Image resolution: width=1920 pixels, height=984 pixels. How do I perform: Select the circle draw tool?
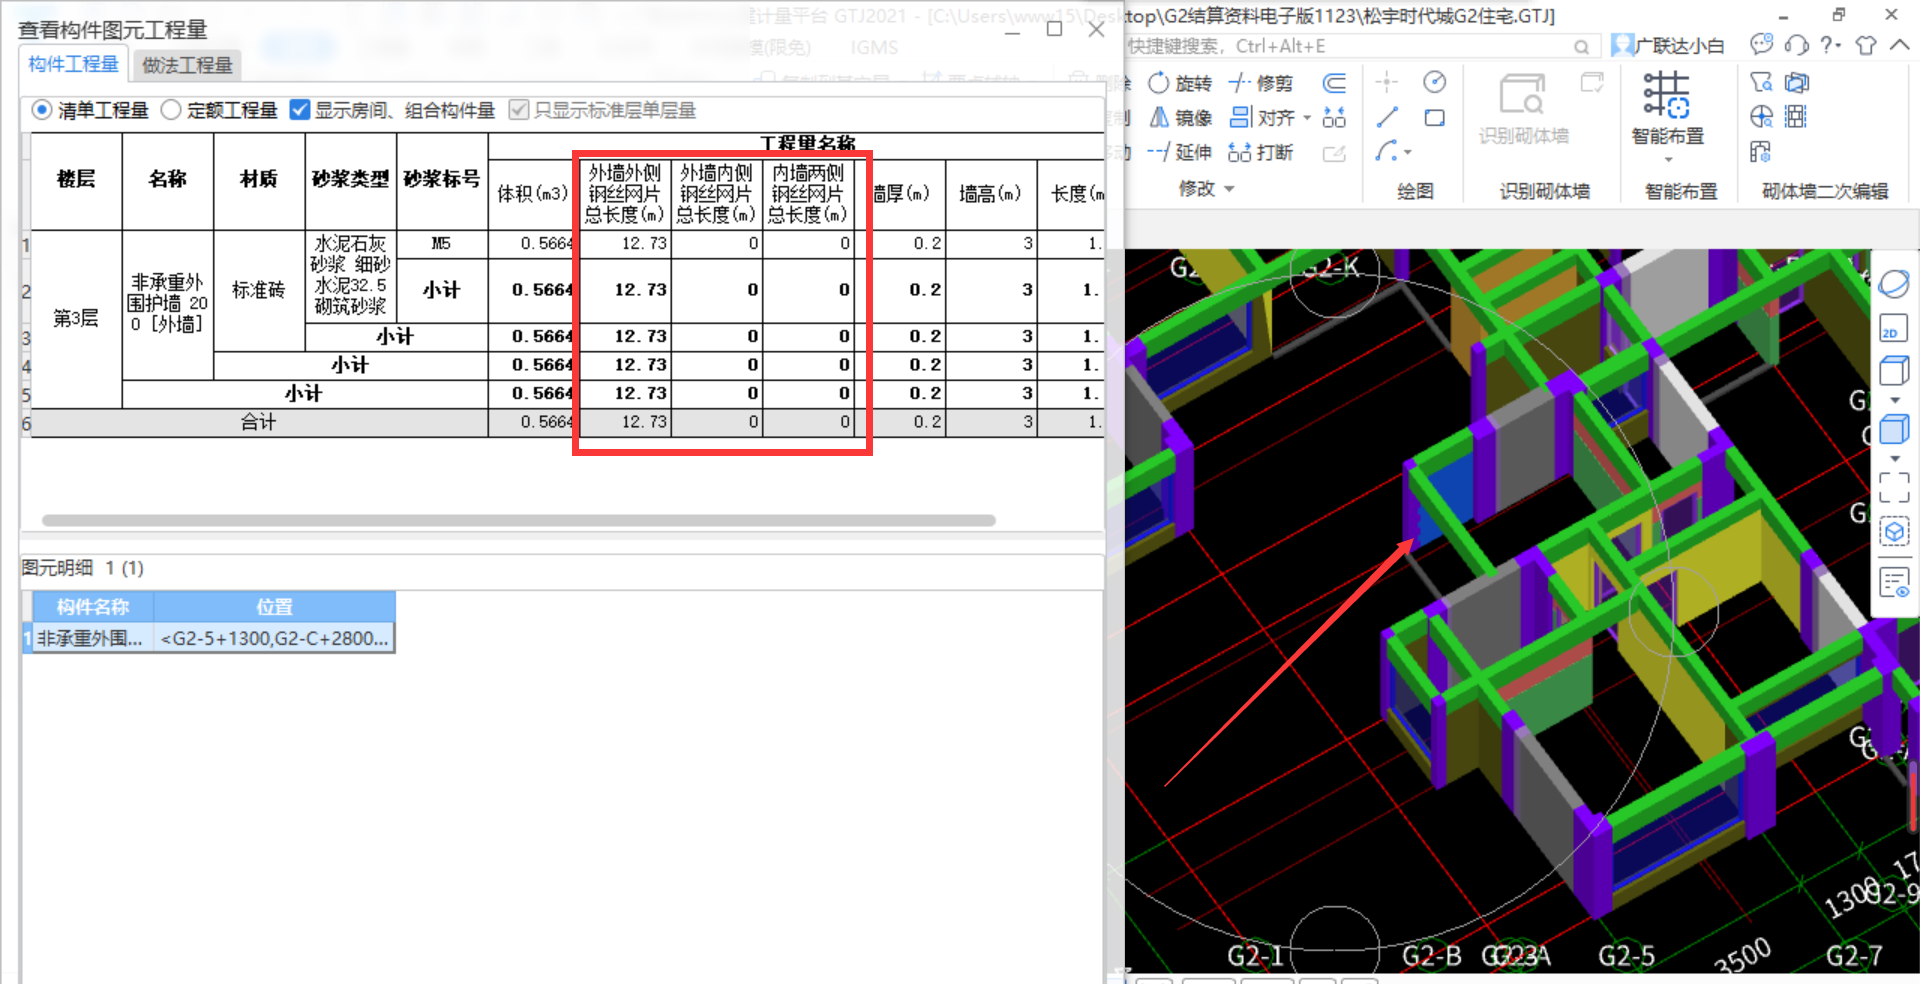point(1434,82)
